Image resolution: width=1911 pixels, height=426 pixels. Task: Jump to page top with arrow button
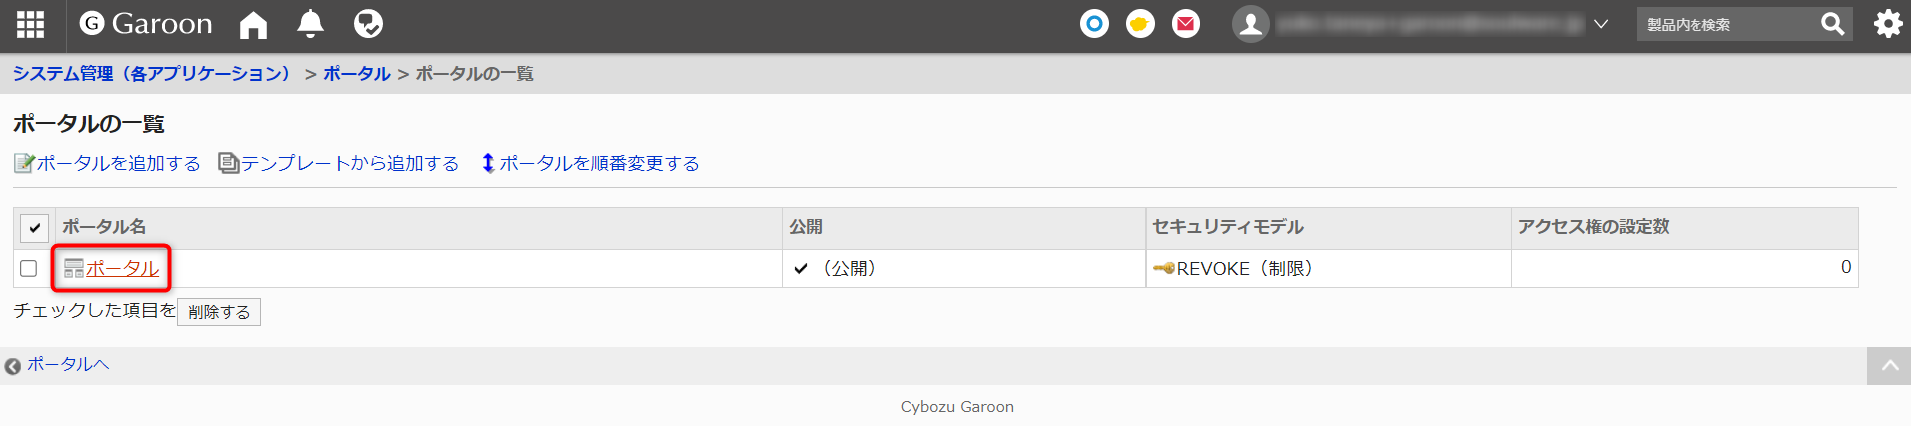(1889, 366)
